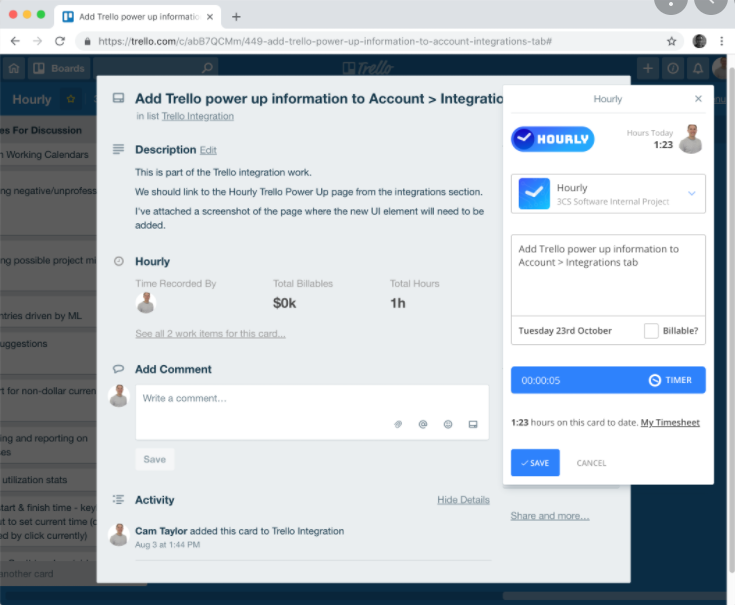
Task: Click the Aug 3 at 1:44 PM timestamp
Action: 167,545
